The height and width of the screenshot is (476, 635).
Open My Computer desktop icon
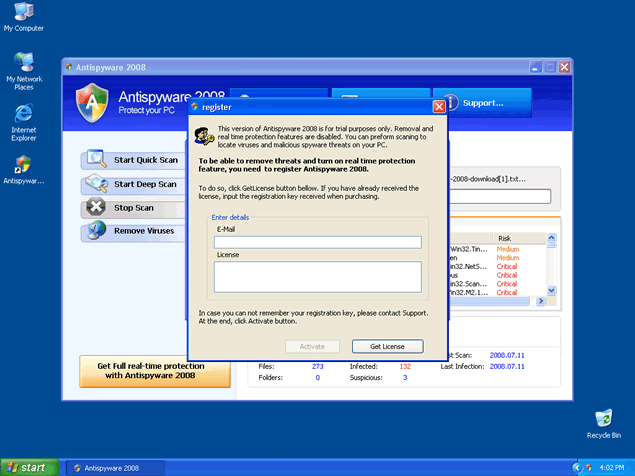pos(23,13)
